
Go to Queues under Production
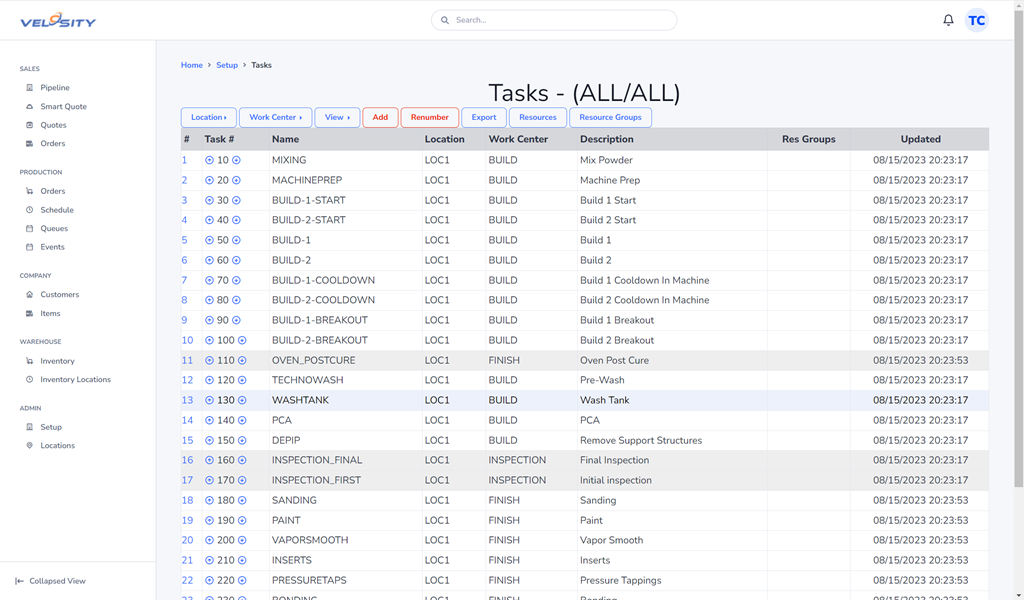click(x=54, y=229)
